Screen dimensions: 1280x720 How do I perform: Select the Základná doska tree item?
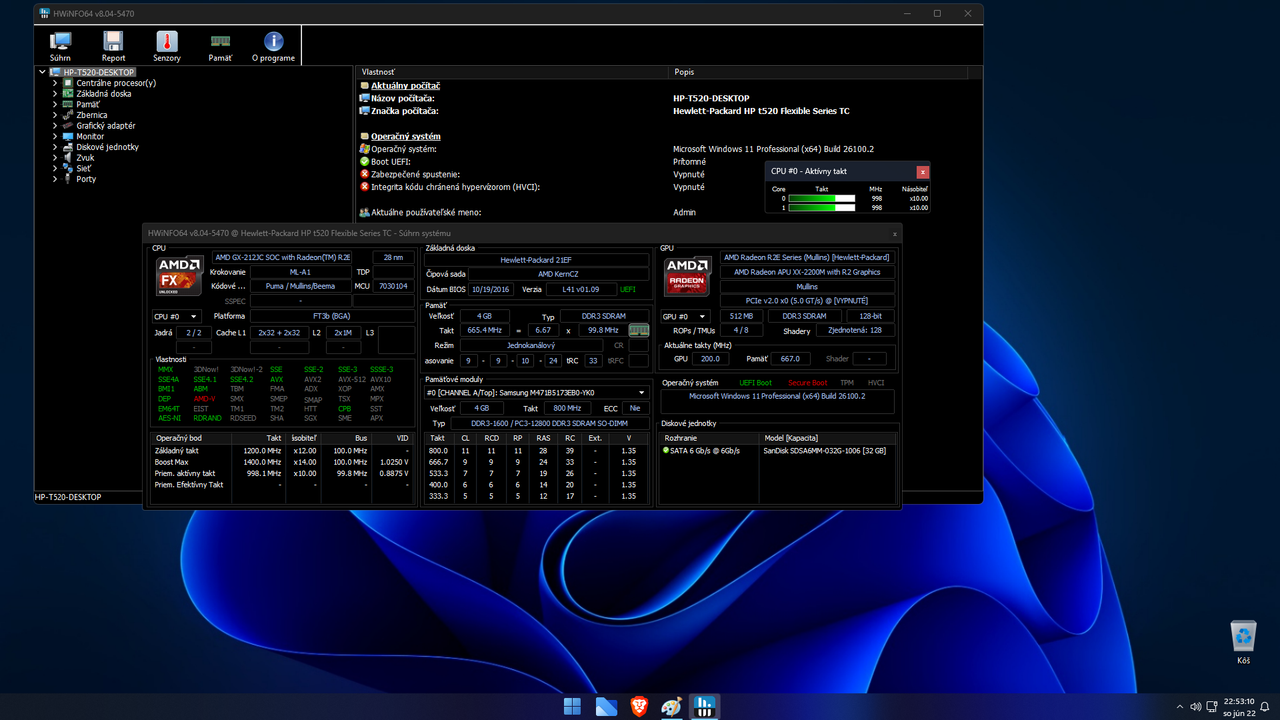point(104,94)
